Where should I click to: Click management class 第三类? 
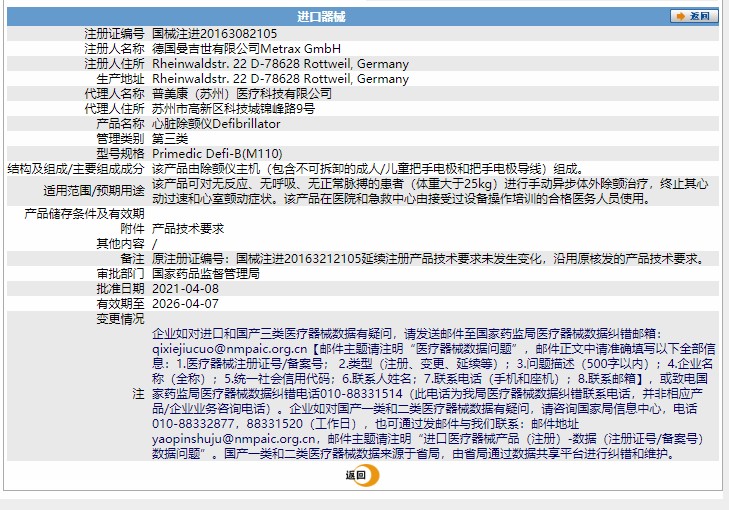170,139
